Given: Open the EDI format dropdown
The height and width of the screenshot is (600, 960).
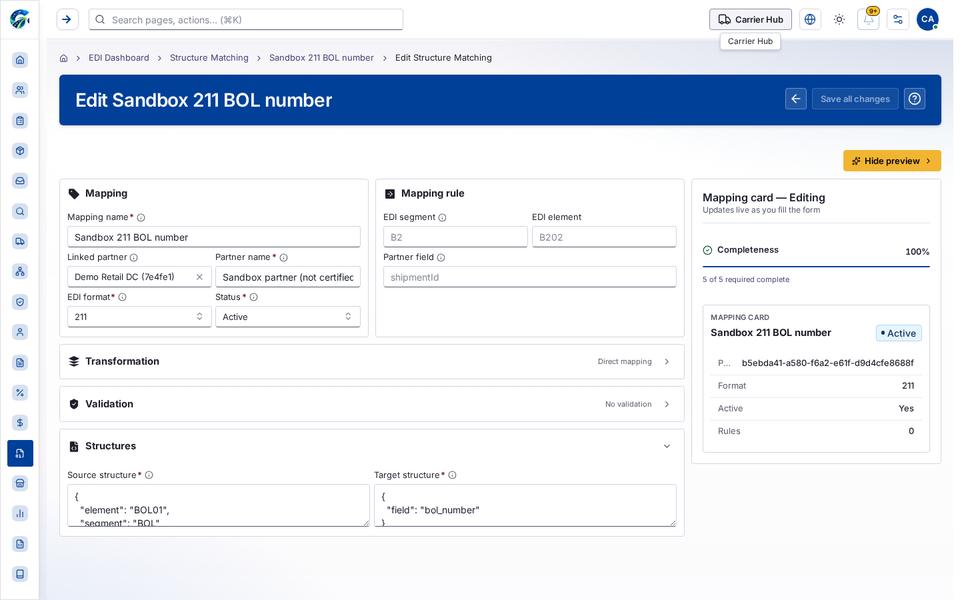Looking at the screenshot, I should pos(139,317).
